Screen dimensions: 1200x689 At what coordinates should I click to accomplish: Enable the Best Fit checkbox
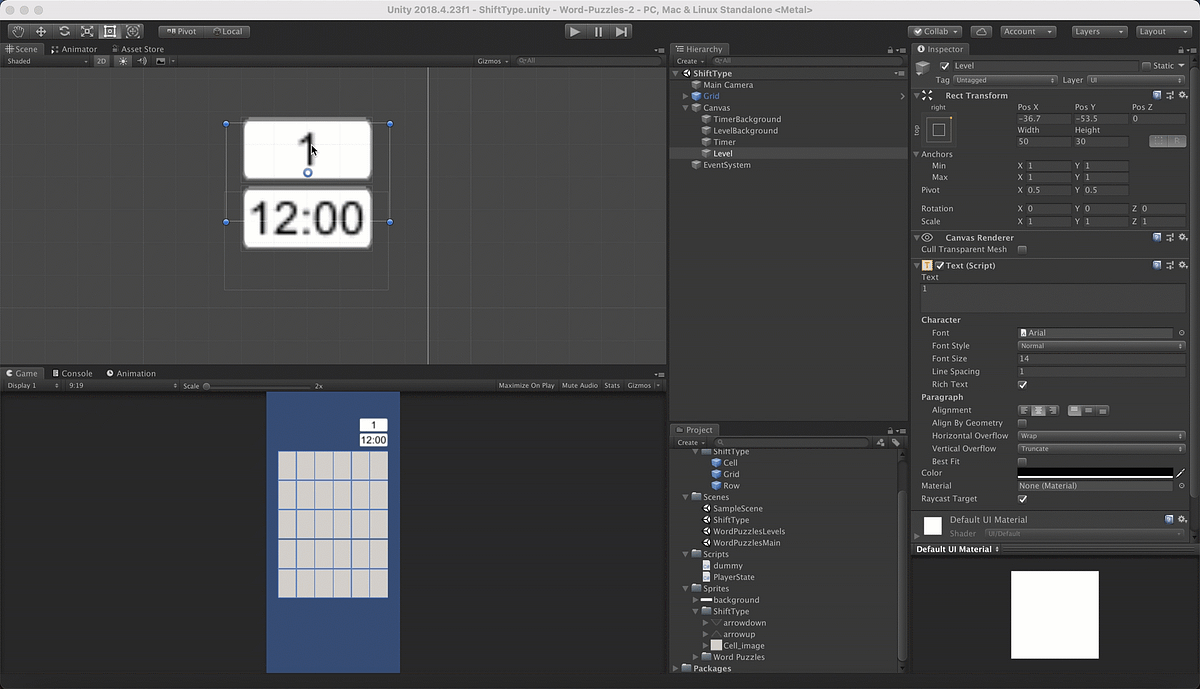pos(1023,461)
